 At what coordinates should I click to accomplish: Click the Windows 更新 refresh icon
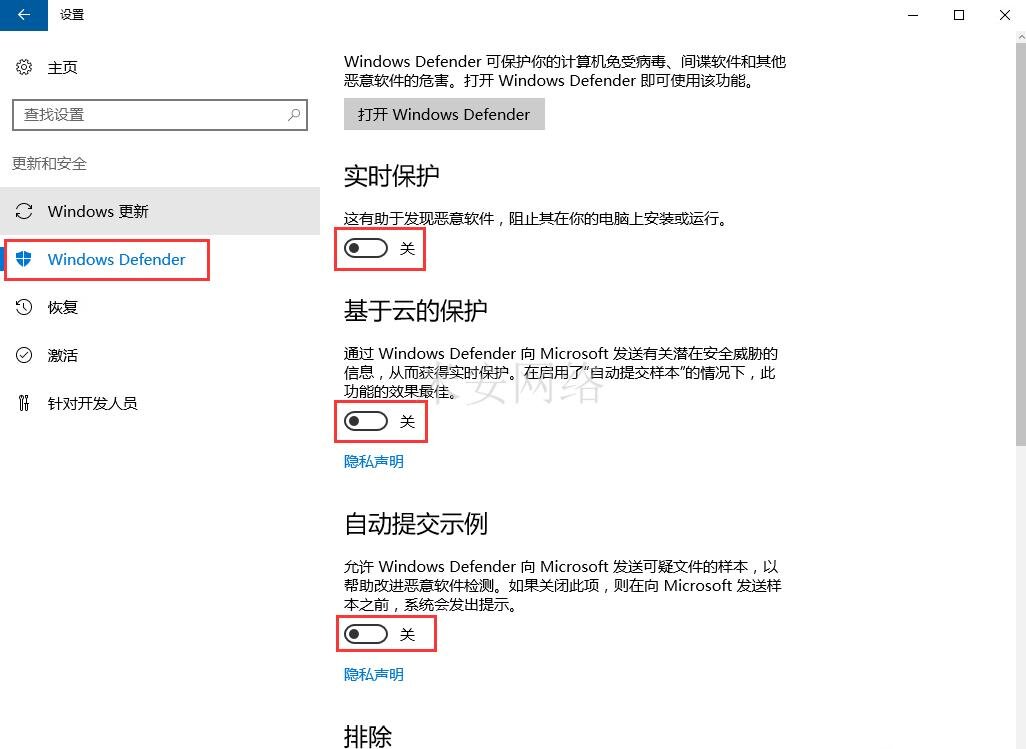[x=24, y=211]
